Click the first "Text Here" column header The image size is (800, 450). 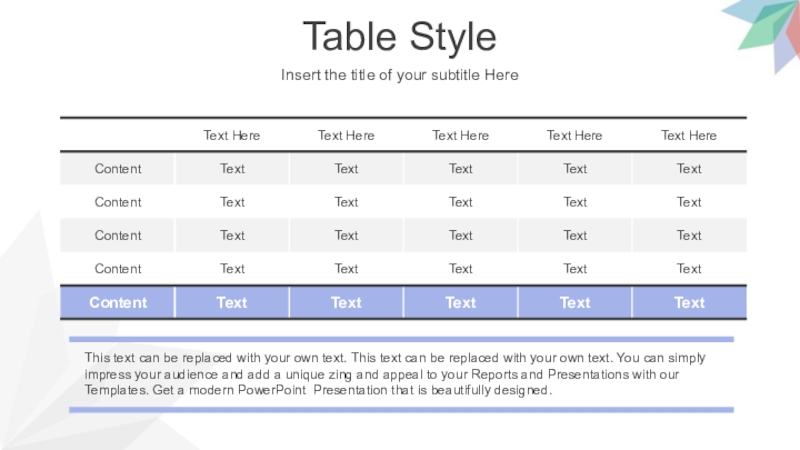(232, 135)
